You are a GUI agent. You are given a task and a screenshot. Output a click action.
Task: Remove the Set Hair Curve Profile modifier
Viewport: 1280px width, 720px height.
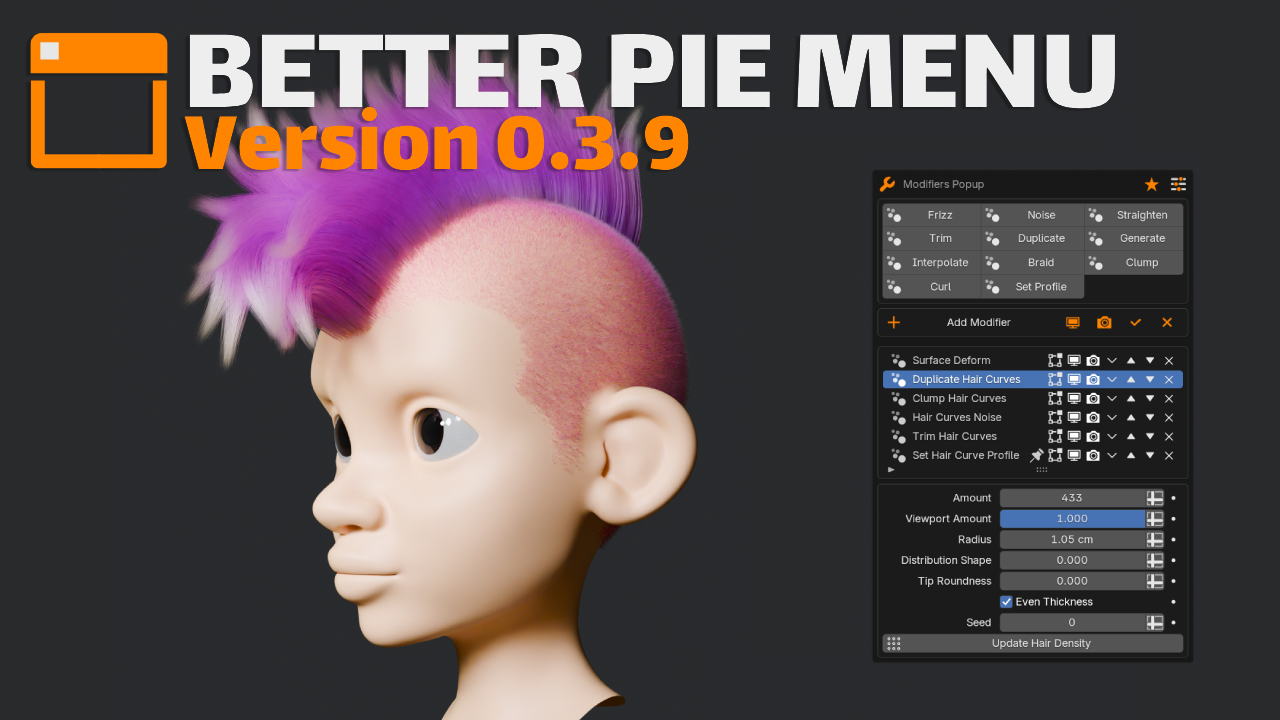pos(1169,456)
